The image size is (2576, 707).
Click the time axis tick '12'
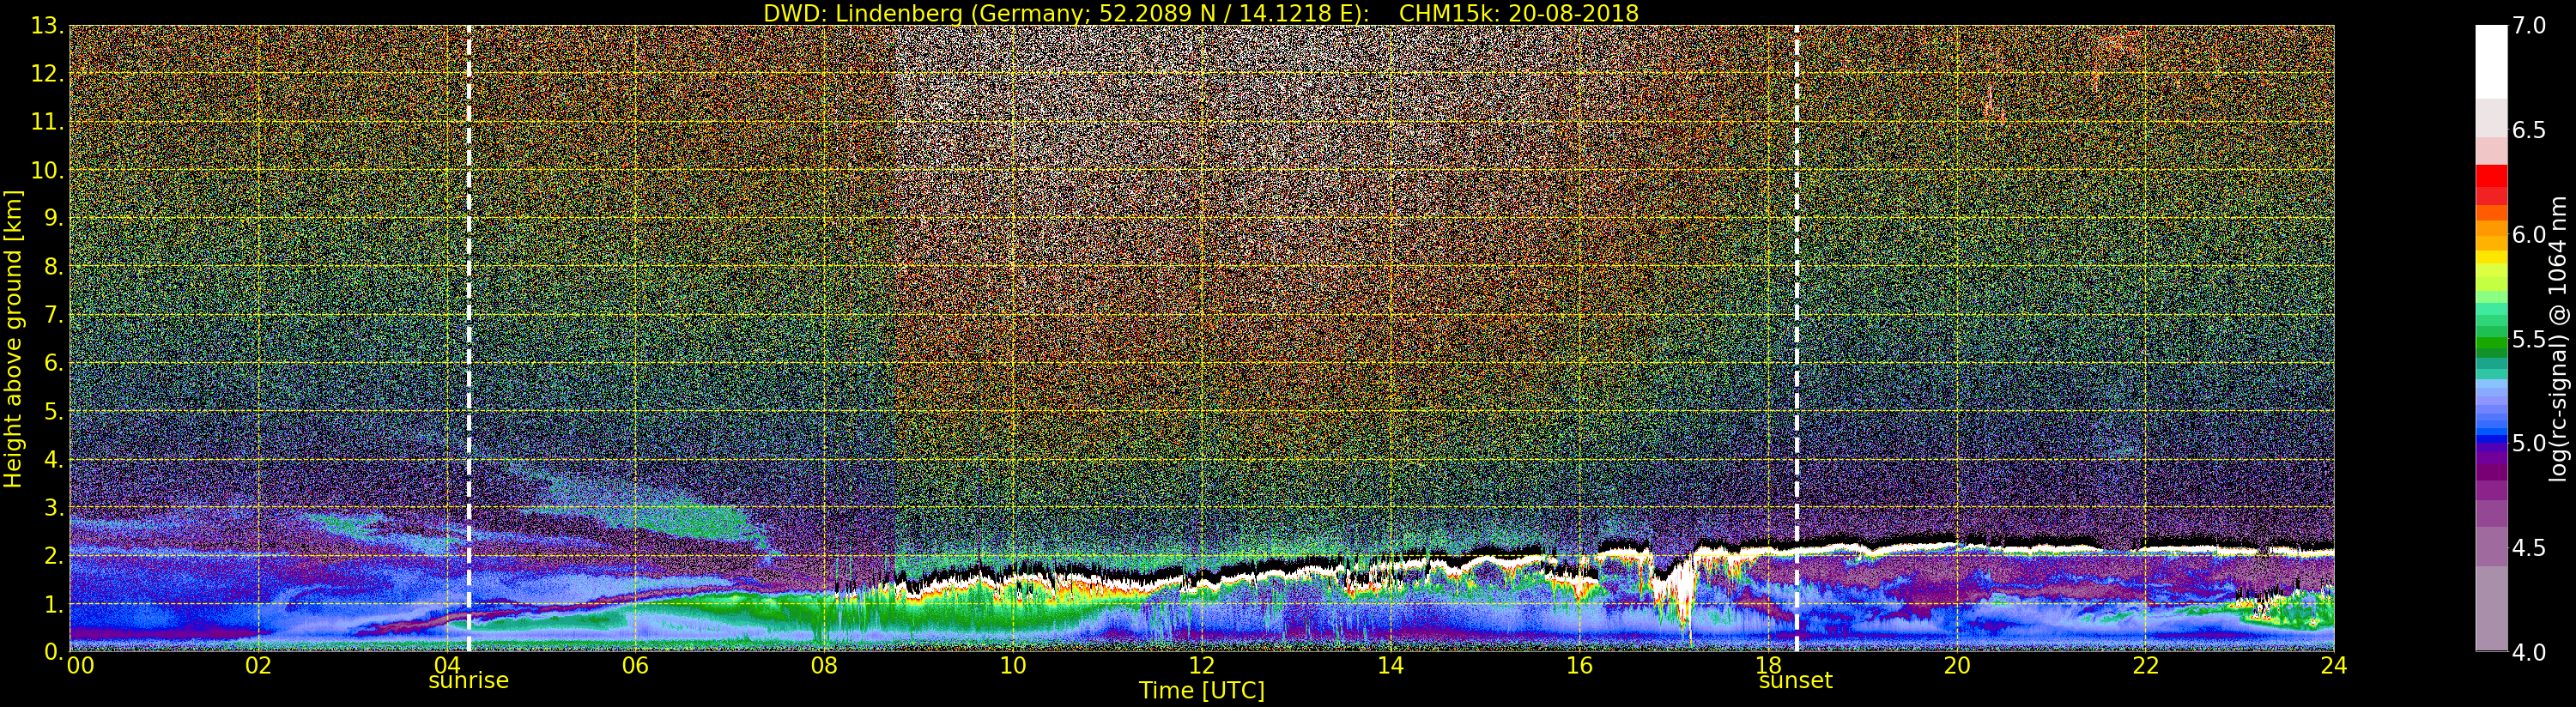tap(1201, 666)
